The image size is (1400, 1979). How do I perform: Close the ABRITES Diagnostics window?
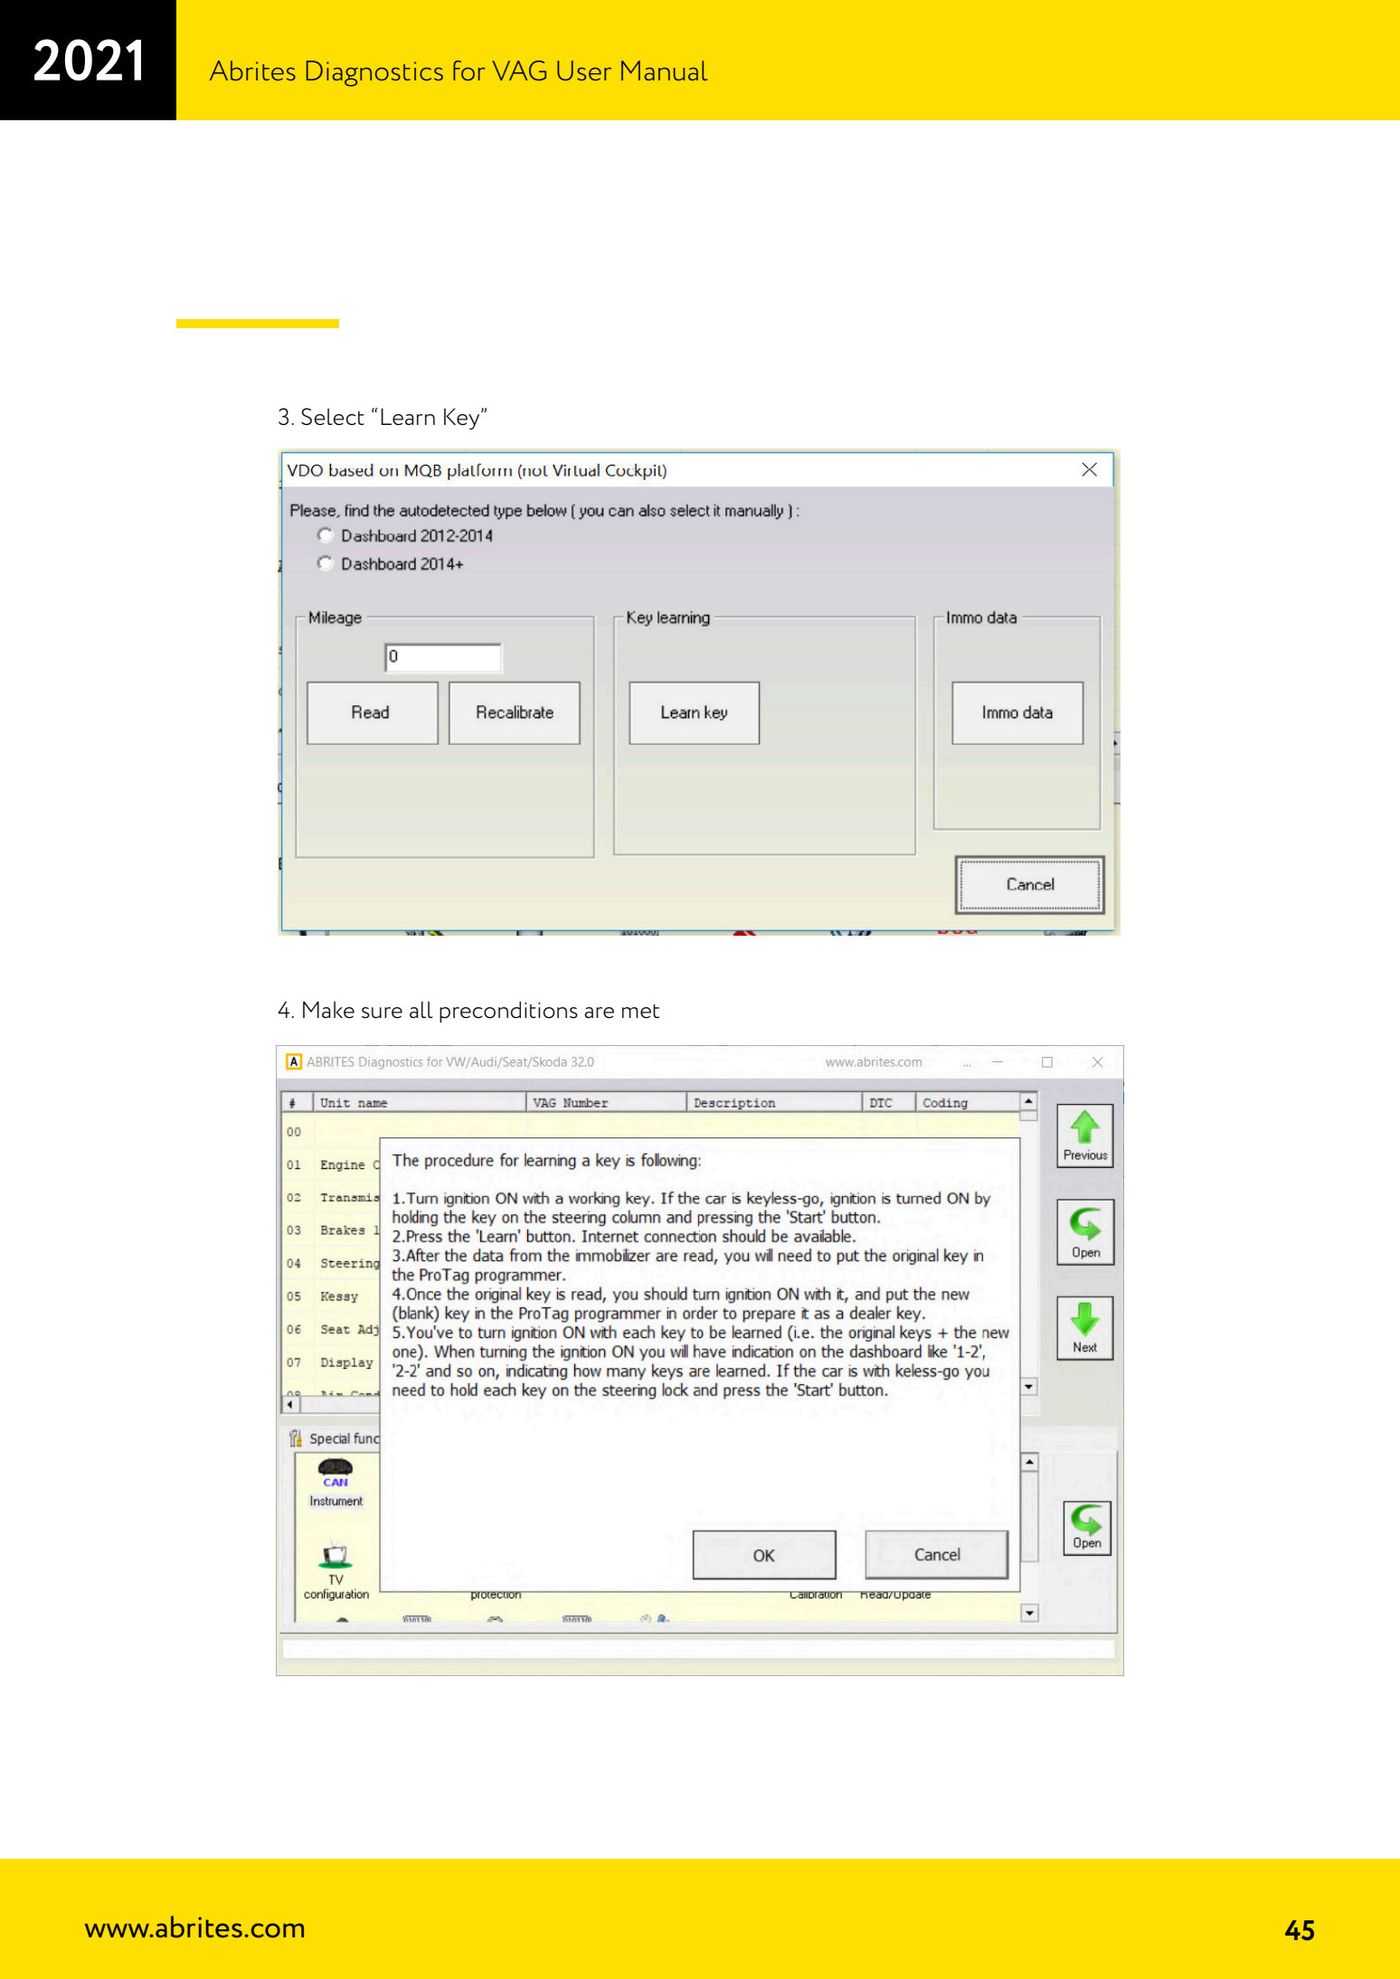1097,1062
